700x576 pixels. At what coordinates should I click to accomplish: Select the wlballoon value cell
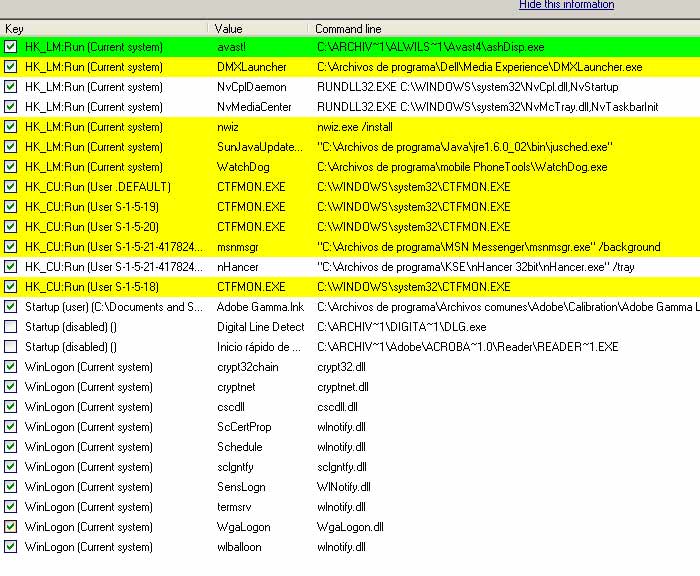pos(239,547)
